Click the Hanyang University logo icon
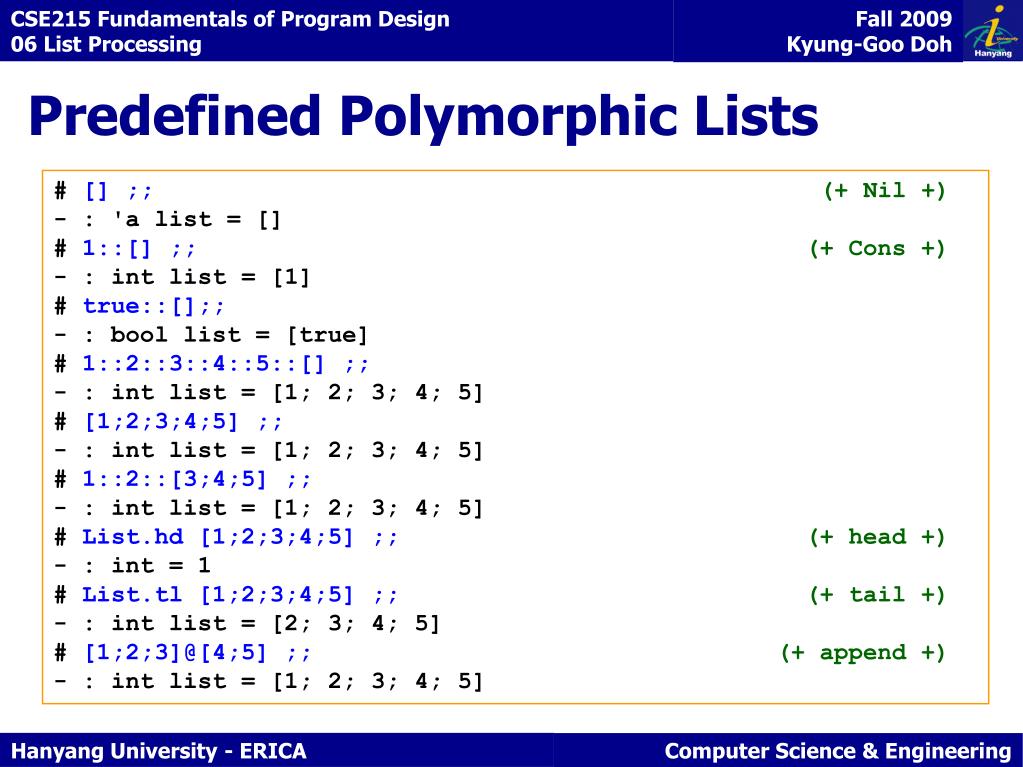This screenshot has width=1023, height=767. pos(992,31)
